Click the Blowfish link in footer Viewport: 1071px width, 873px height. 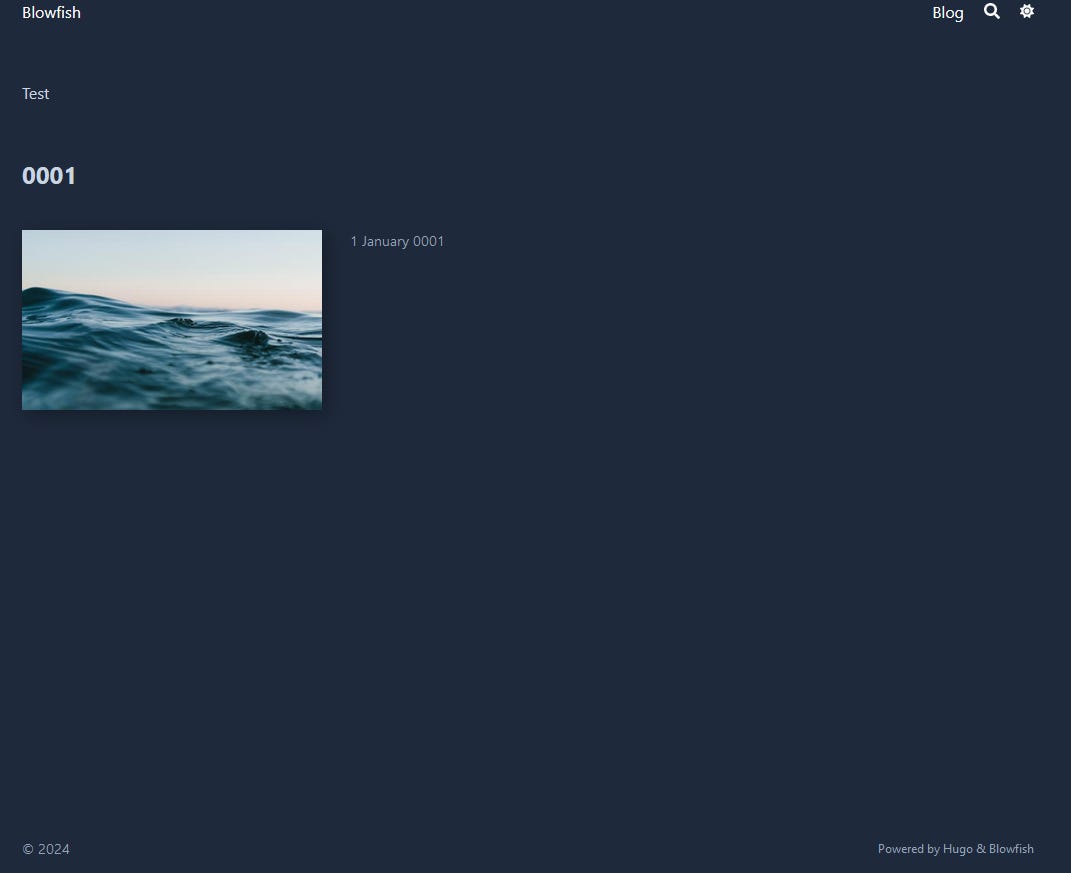[x=1011, y=848]
